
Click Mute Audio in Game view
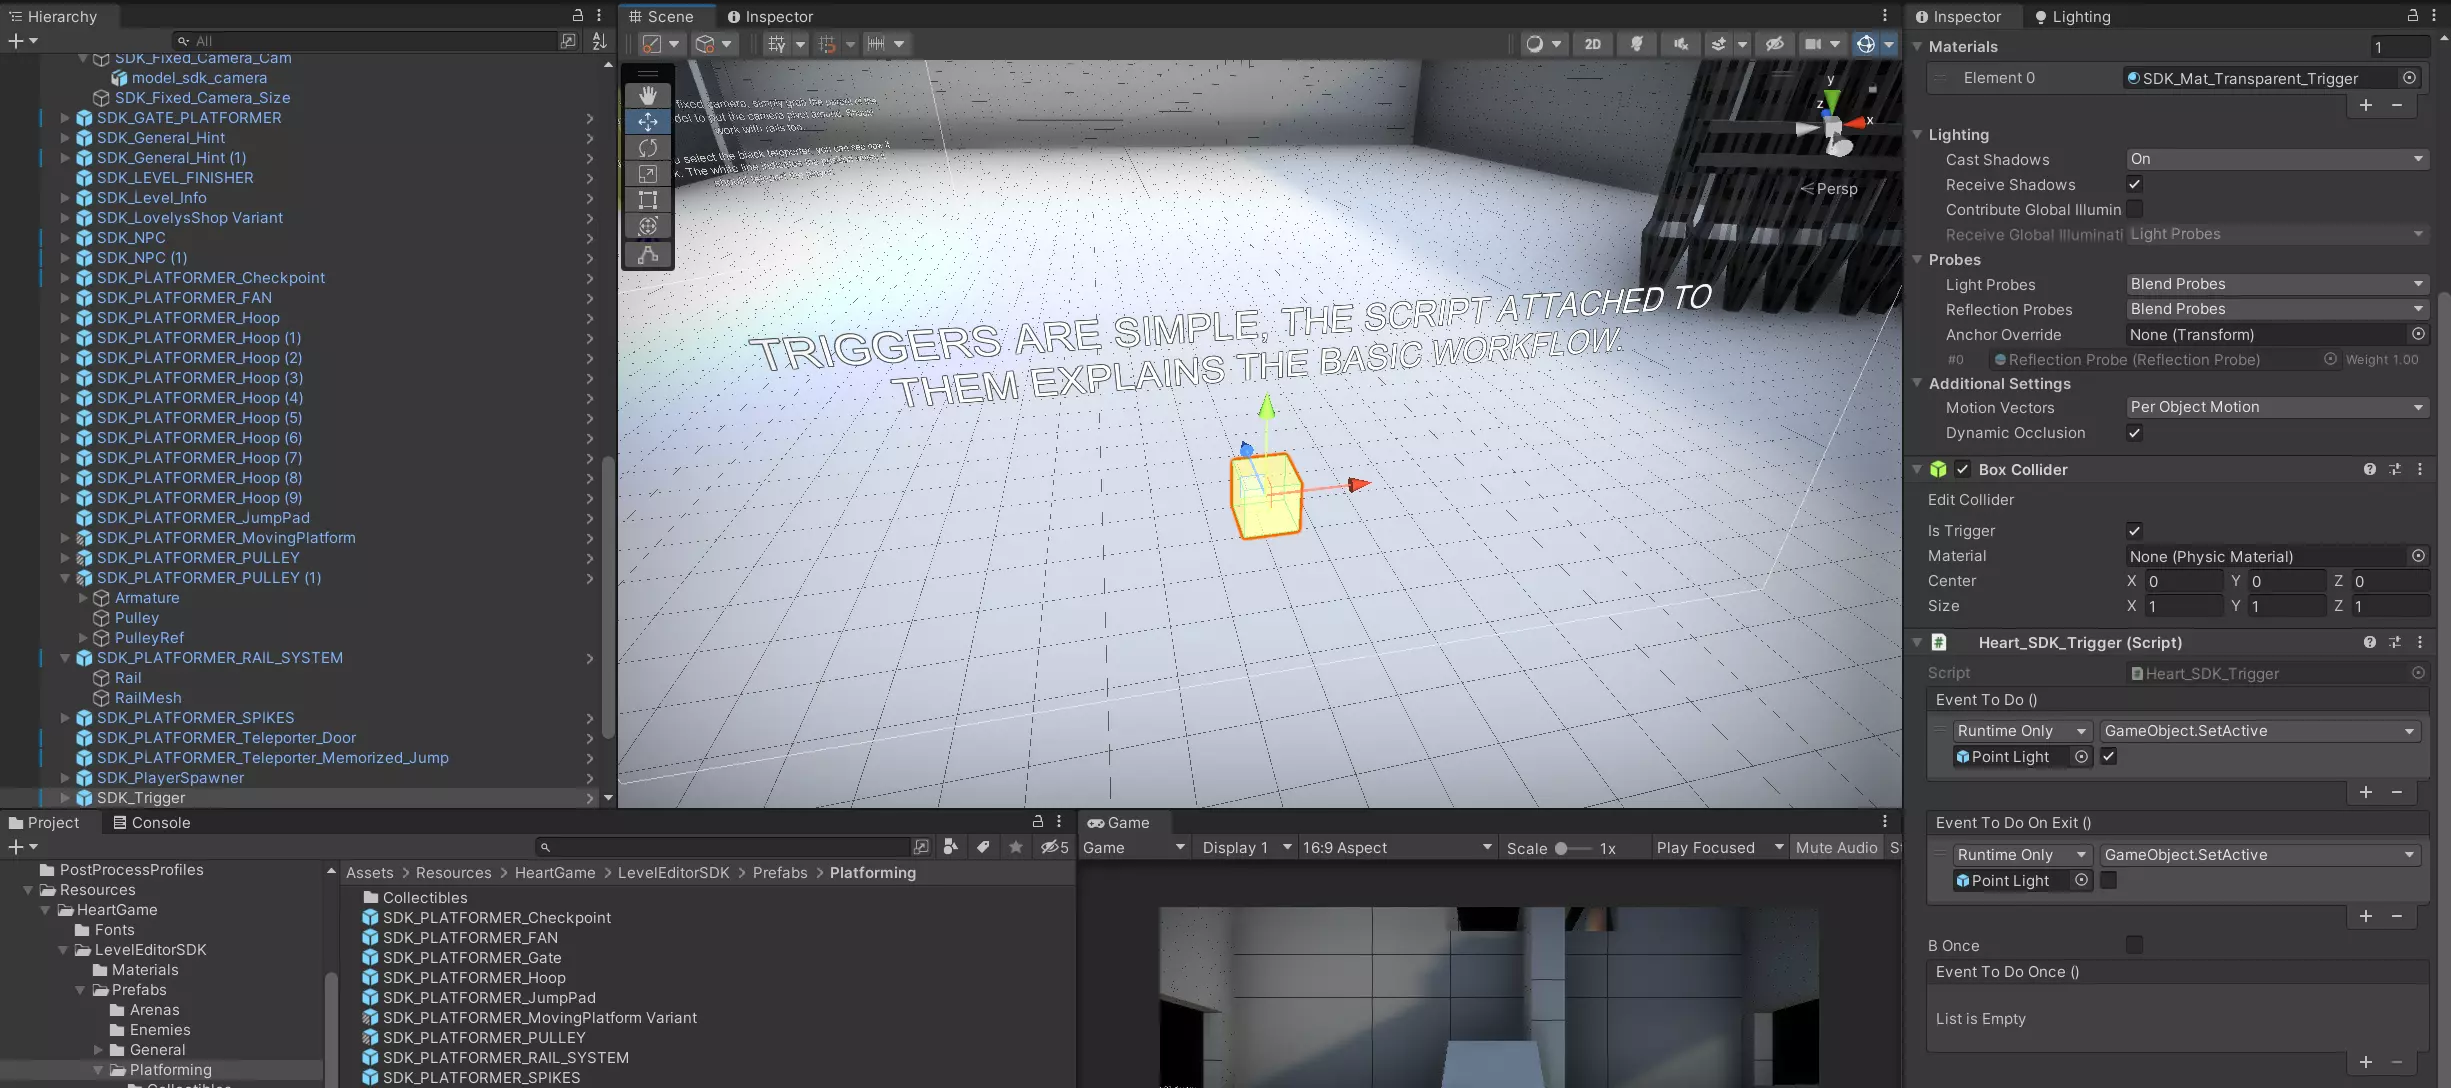pyautogui.click(x=1836, y=848)
